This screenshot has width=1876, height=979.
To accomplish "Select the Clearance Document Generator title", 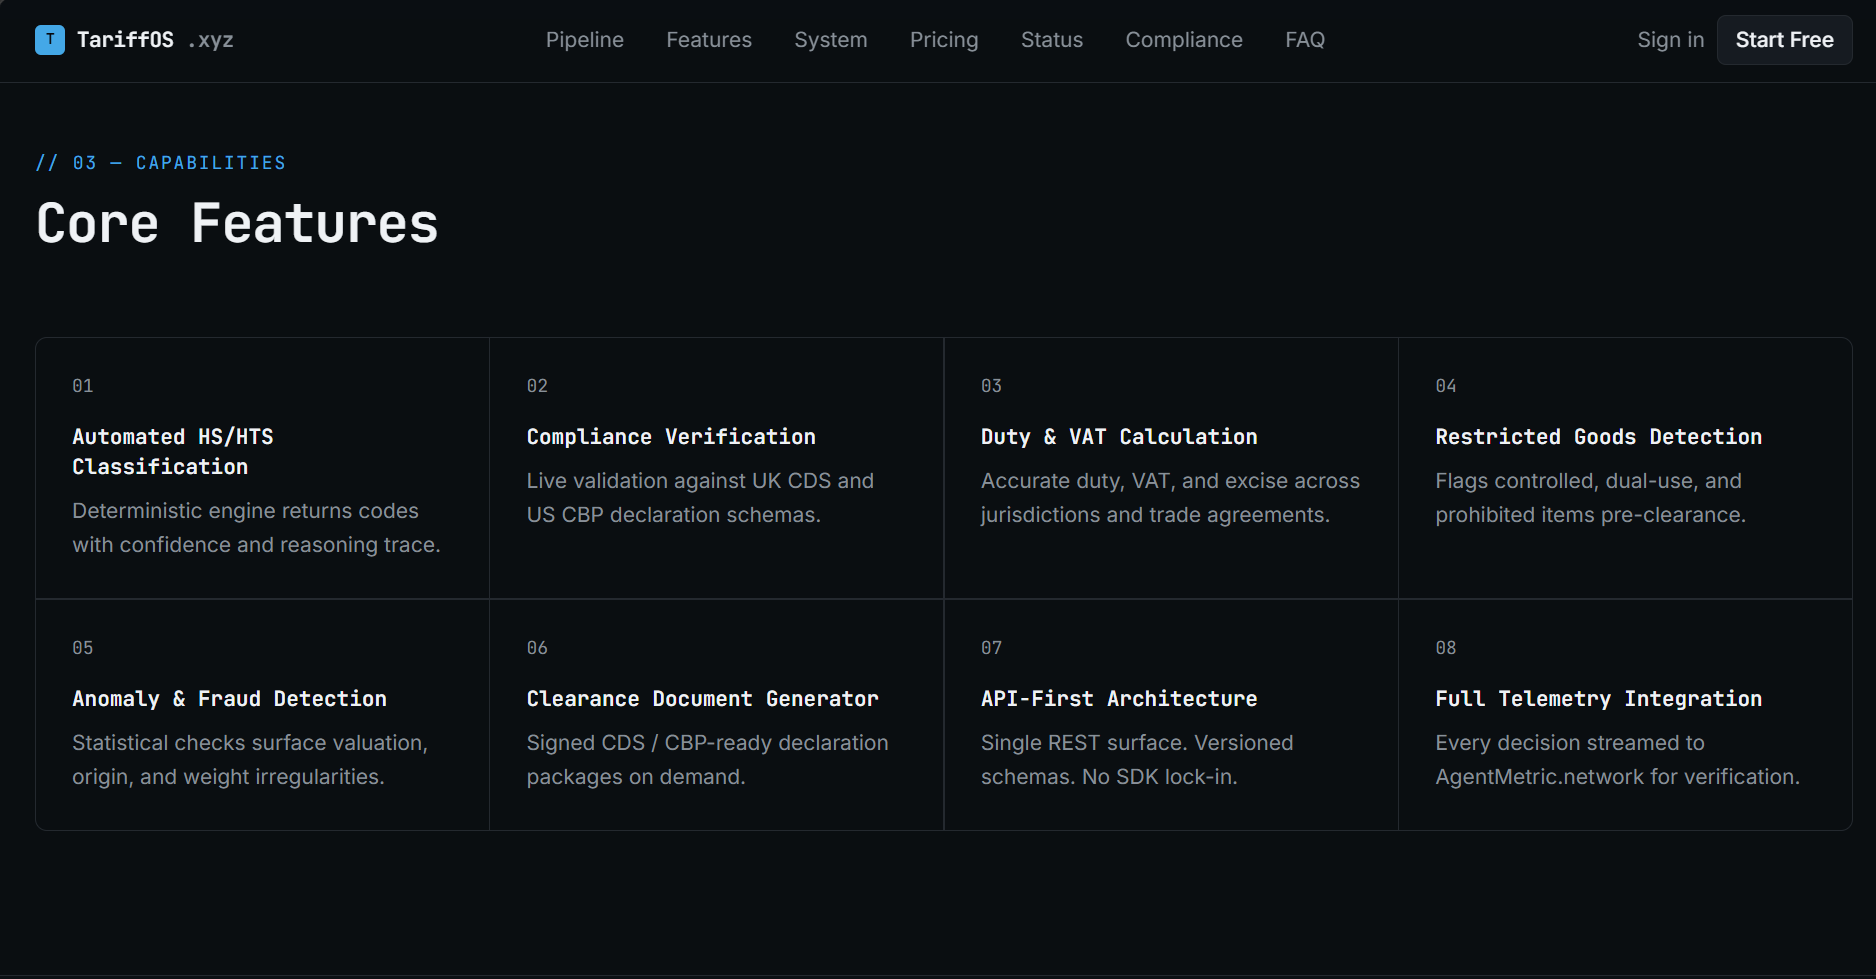I will 703,699.
